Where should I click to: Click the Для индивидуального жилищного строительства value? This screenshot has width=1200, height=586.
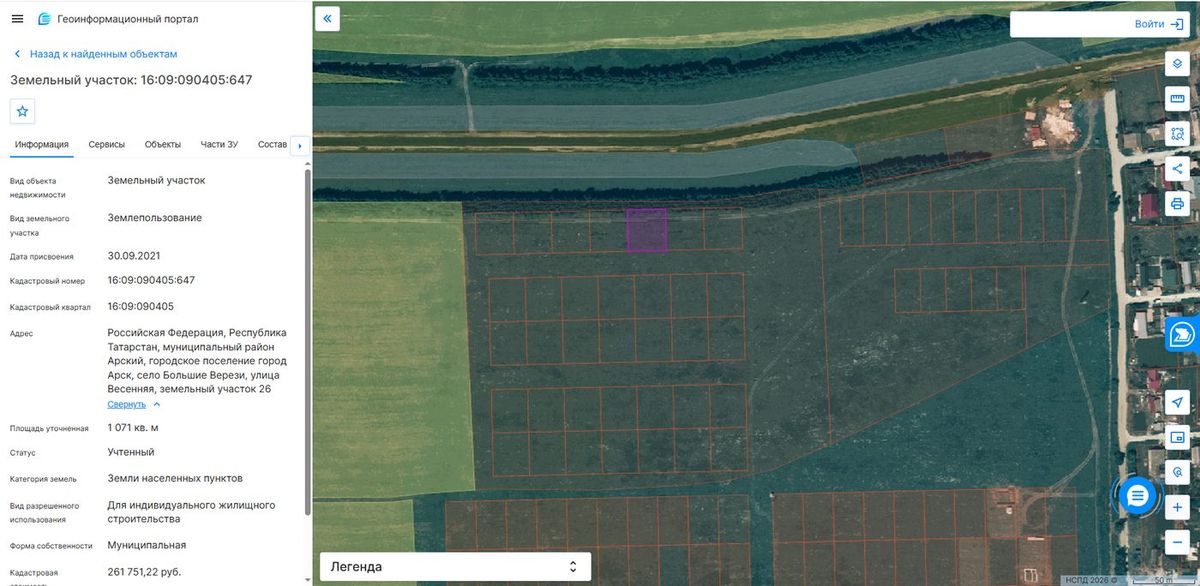[x=191, y=512]
